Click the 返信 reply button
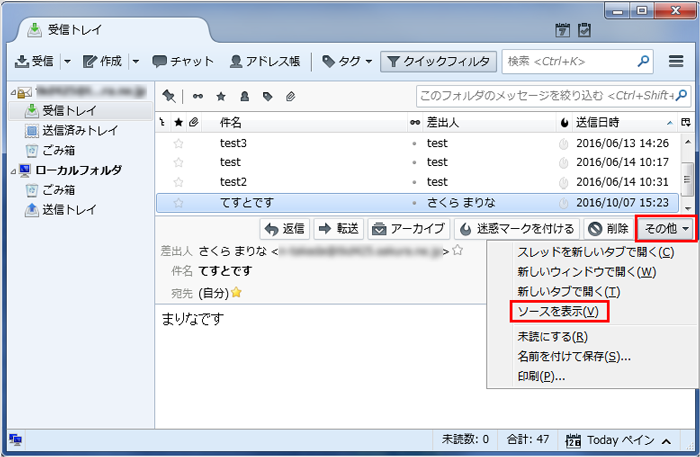This screenshot has height=457, width=700. [284, 229]
